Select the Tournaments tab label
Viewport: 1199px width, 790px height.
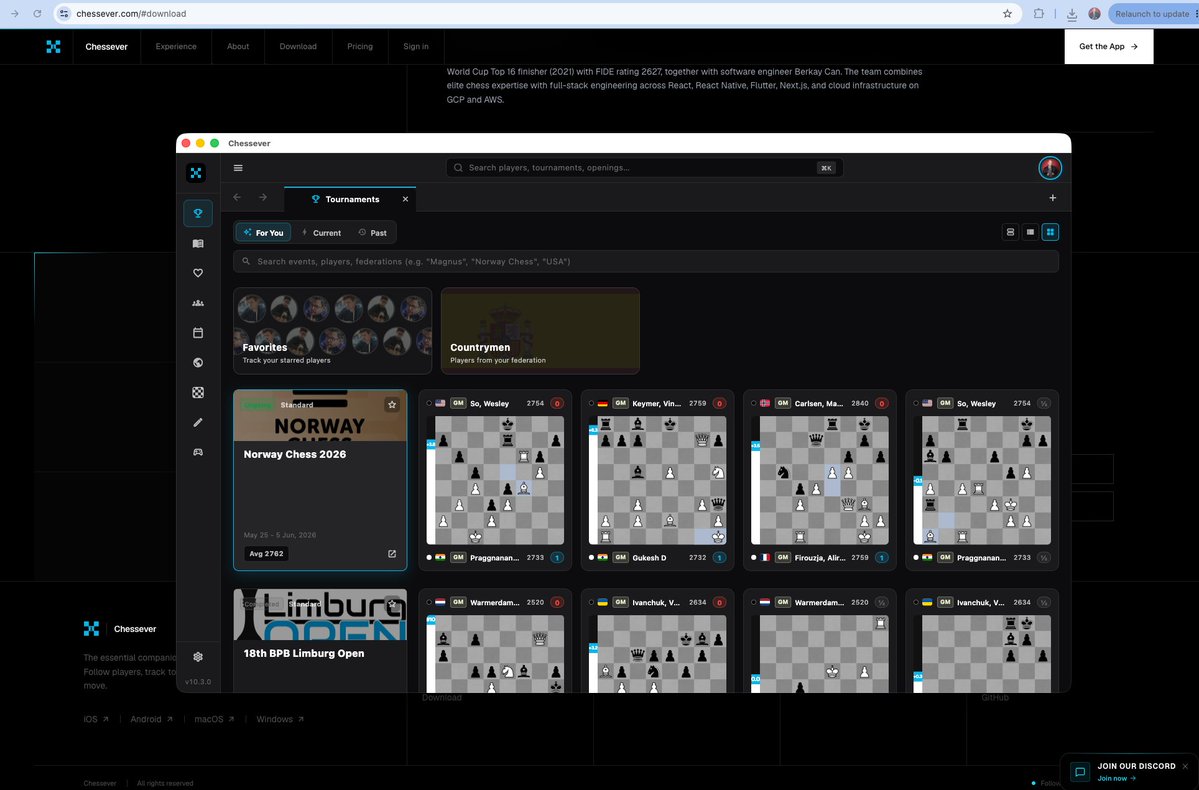[x=353, y=199]
